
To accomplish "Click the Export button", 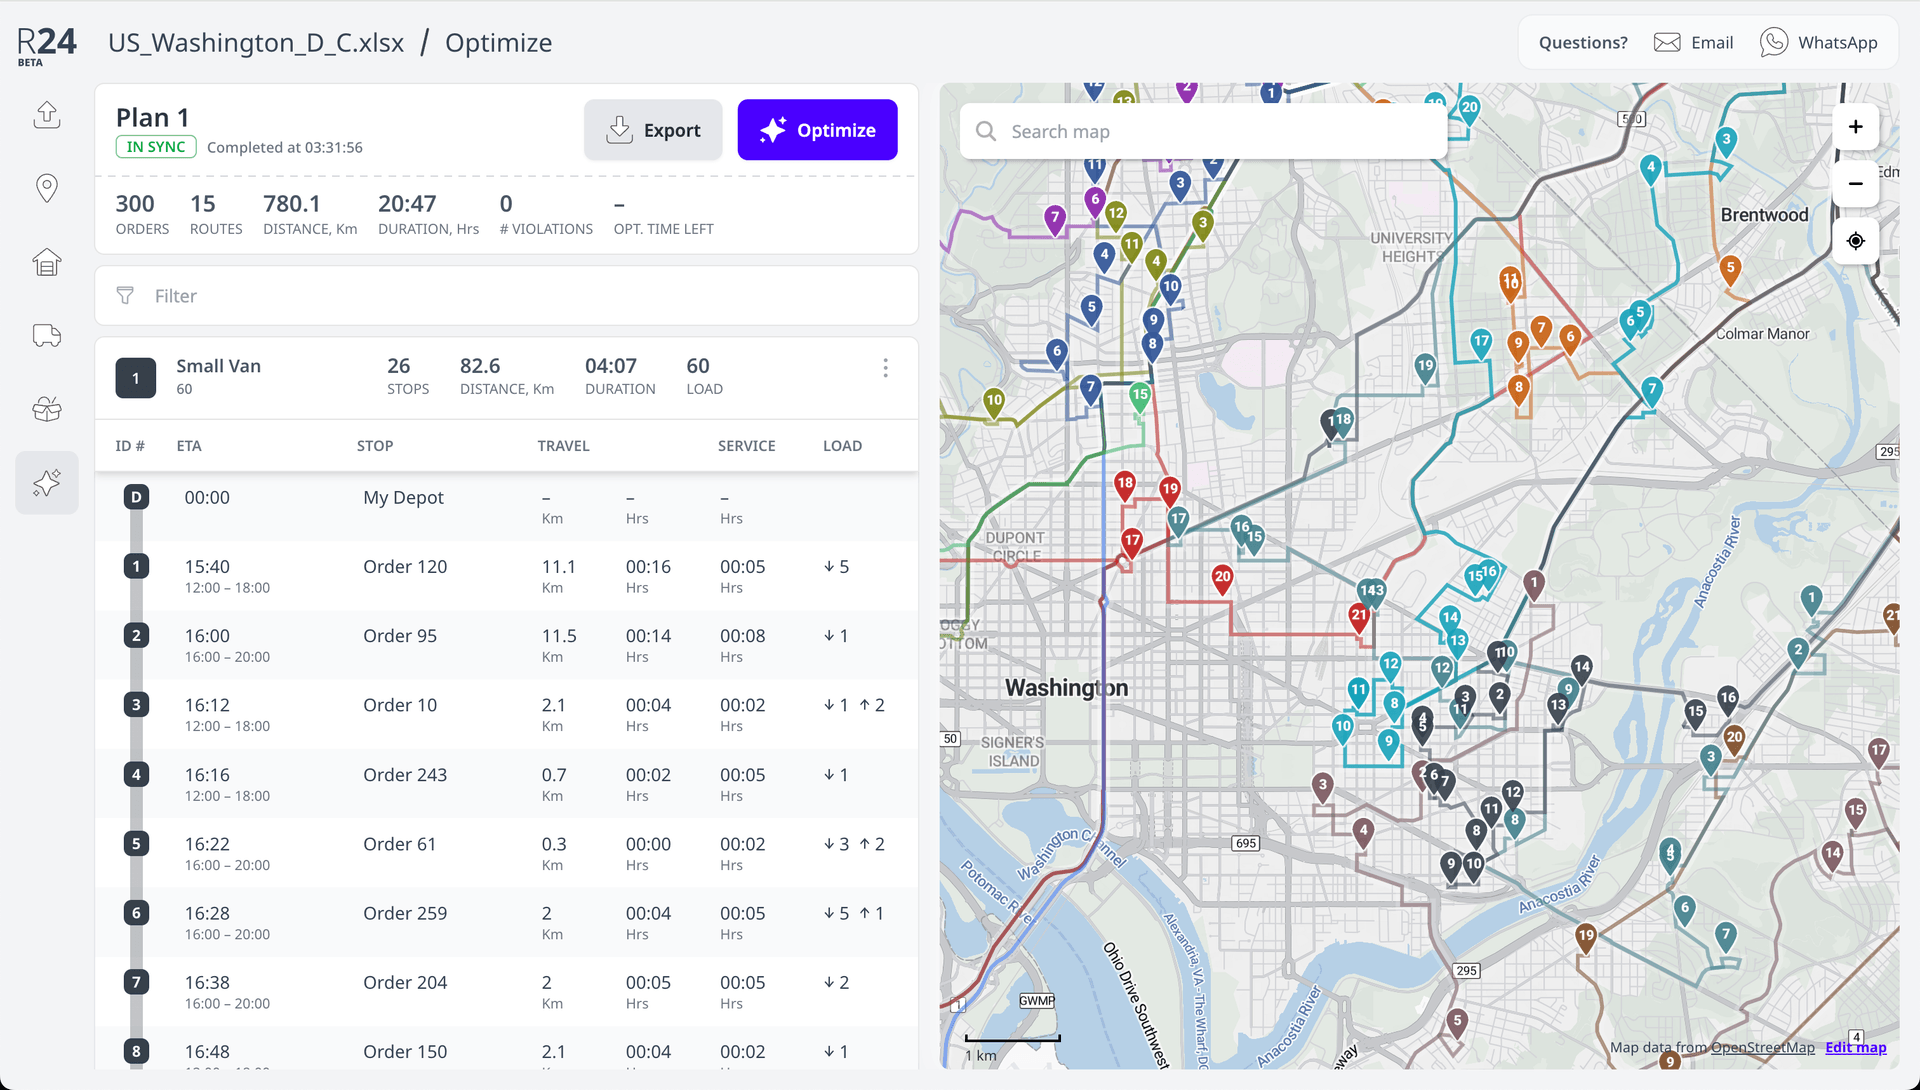I will [653, 130].
